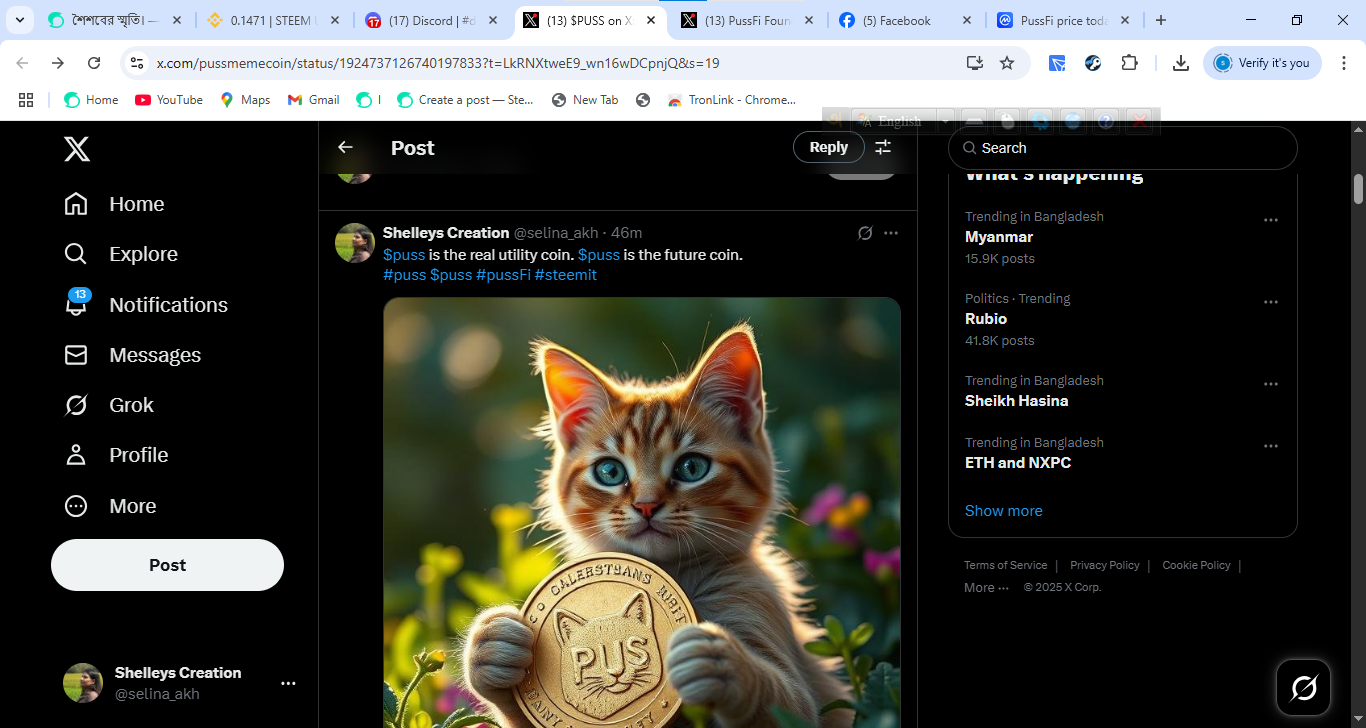This screenshot has height=728, width=1366.
Task: Click the browser forward arrow
Action: (58, 63)
